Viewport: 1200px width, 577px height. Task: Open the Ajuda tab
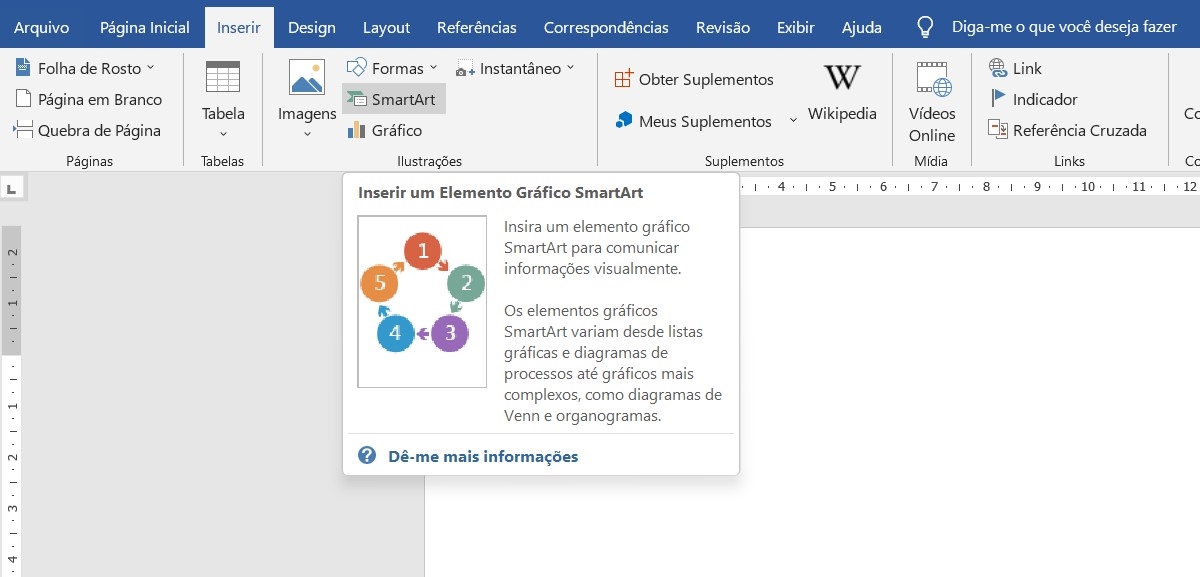tap(861, 28)
